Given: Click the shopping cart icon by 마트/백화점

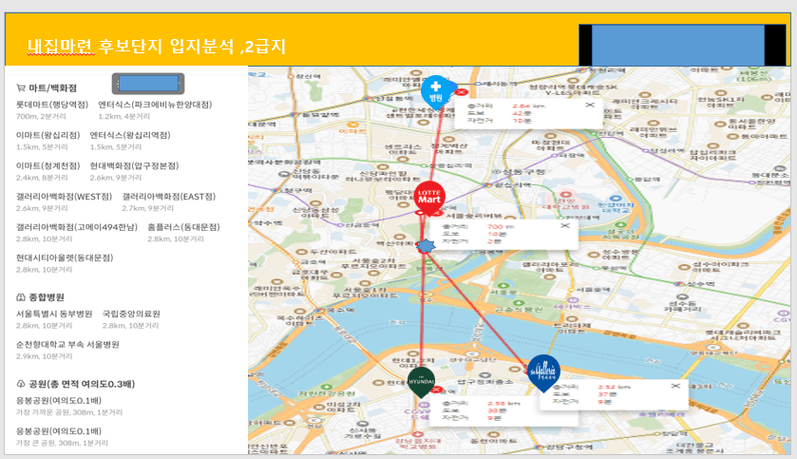Looking at the screenshot, I should tap(21, 88).
